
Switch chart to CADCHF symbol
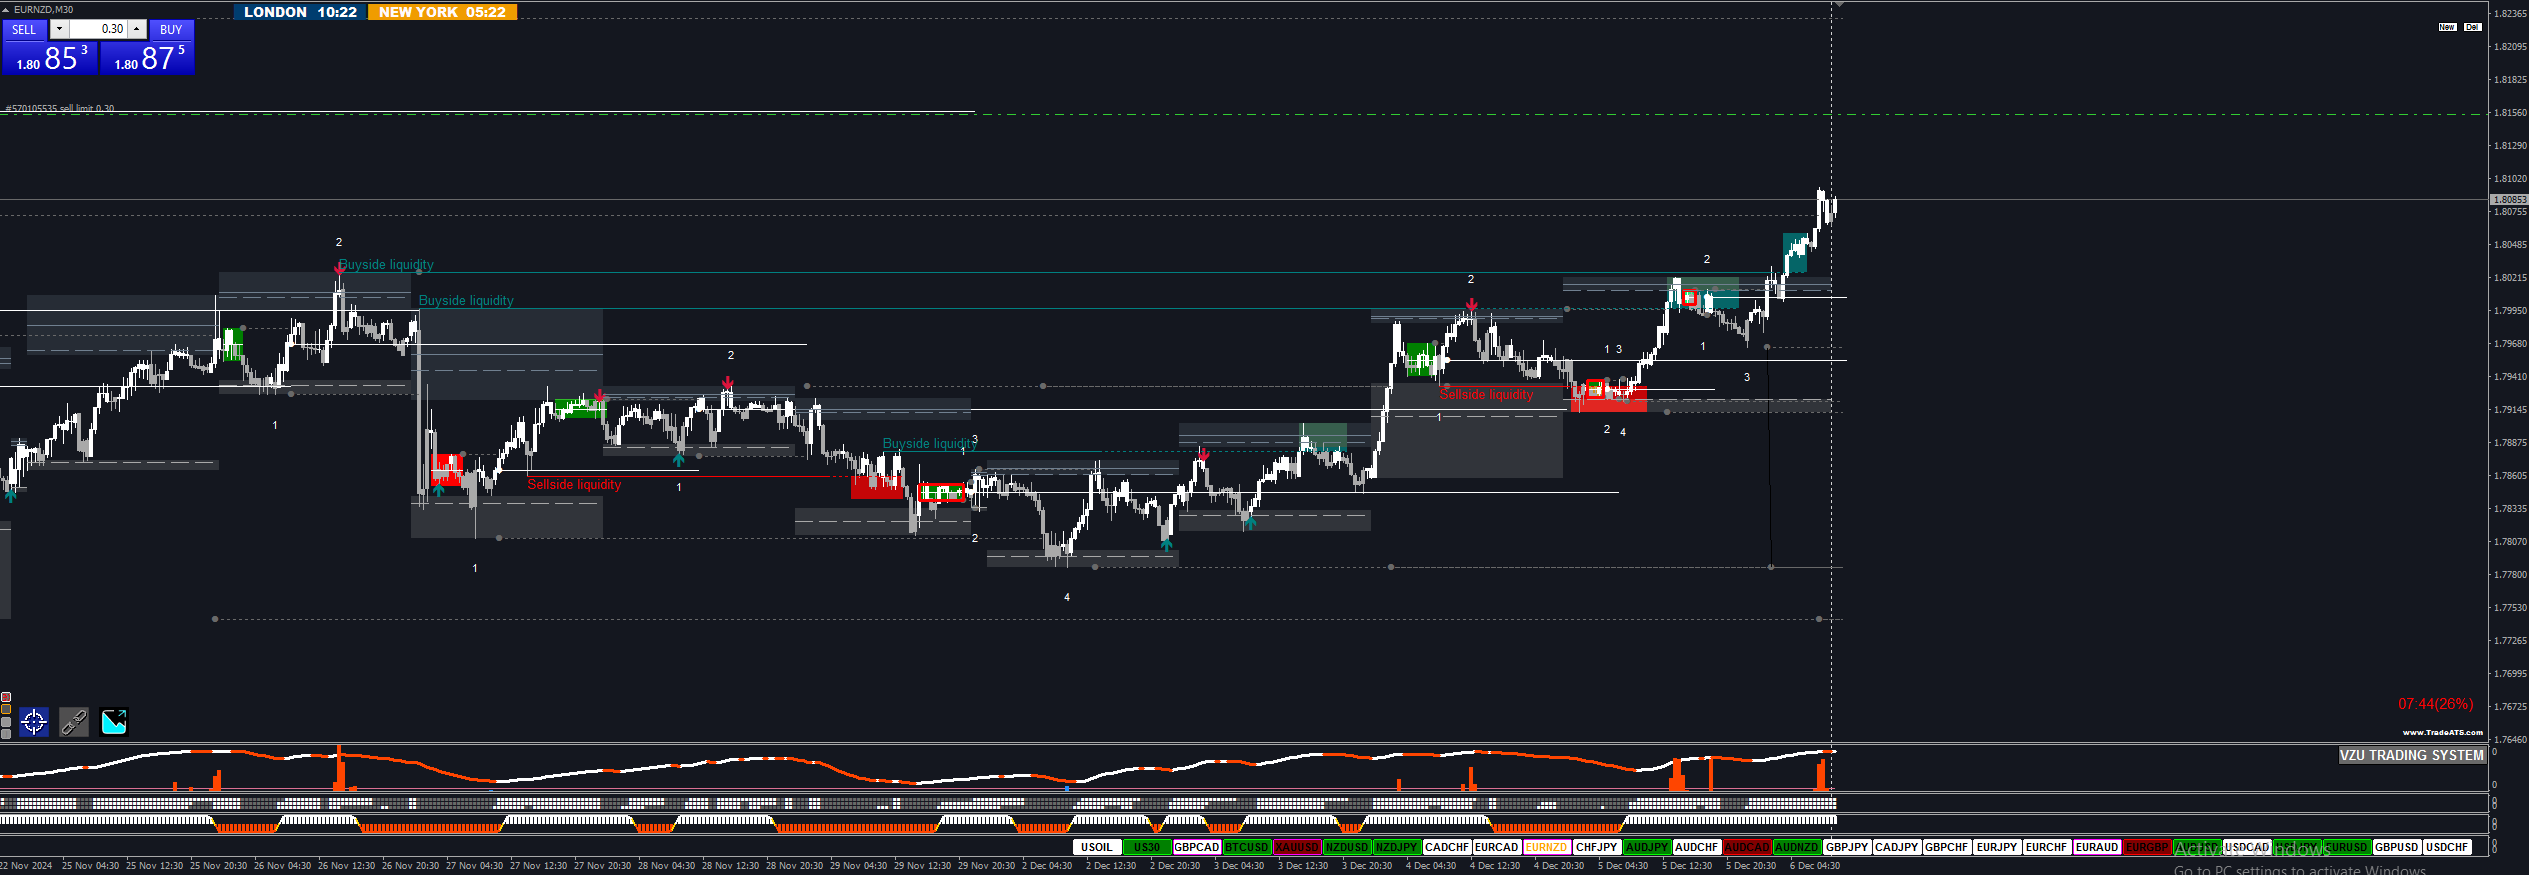1447,847
